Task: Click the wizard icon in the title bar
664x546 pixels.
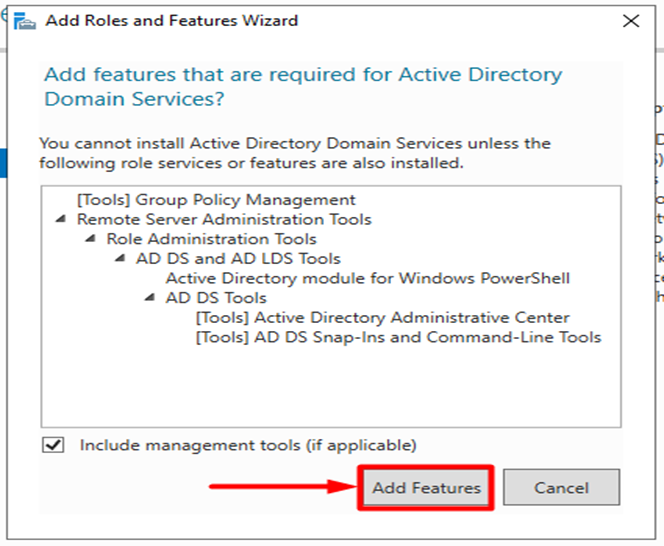Action: [x=27, y=20]
